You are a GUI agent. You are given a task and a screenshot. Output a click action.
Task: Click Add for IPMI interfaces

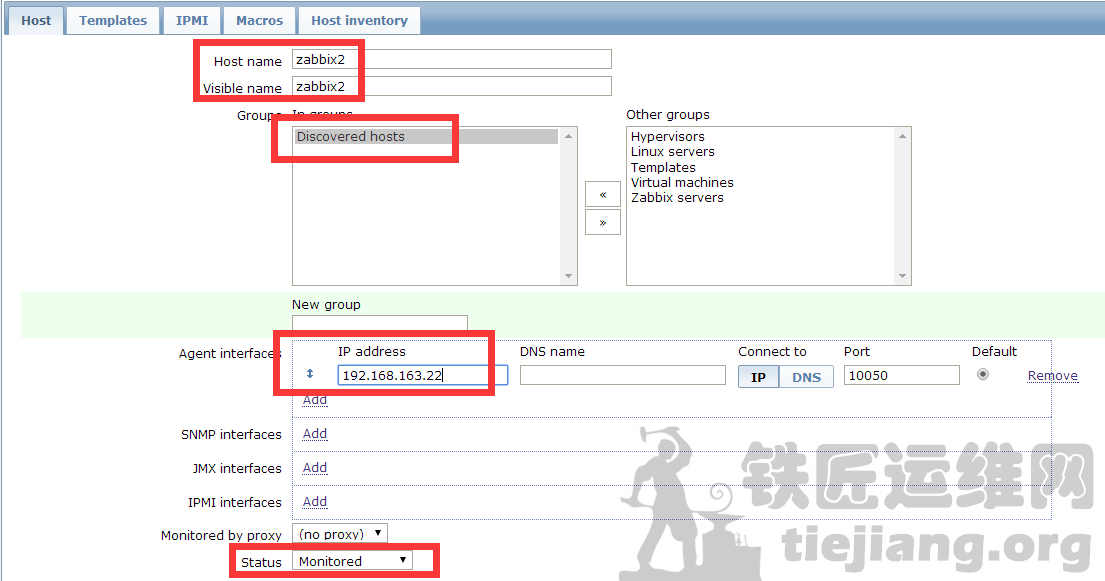315,501
